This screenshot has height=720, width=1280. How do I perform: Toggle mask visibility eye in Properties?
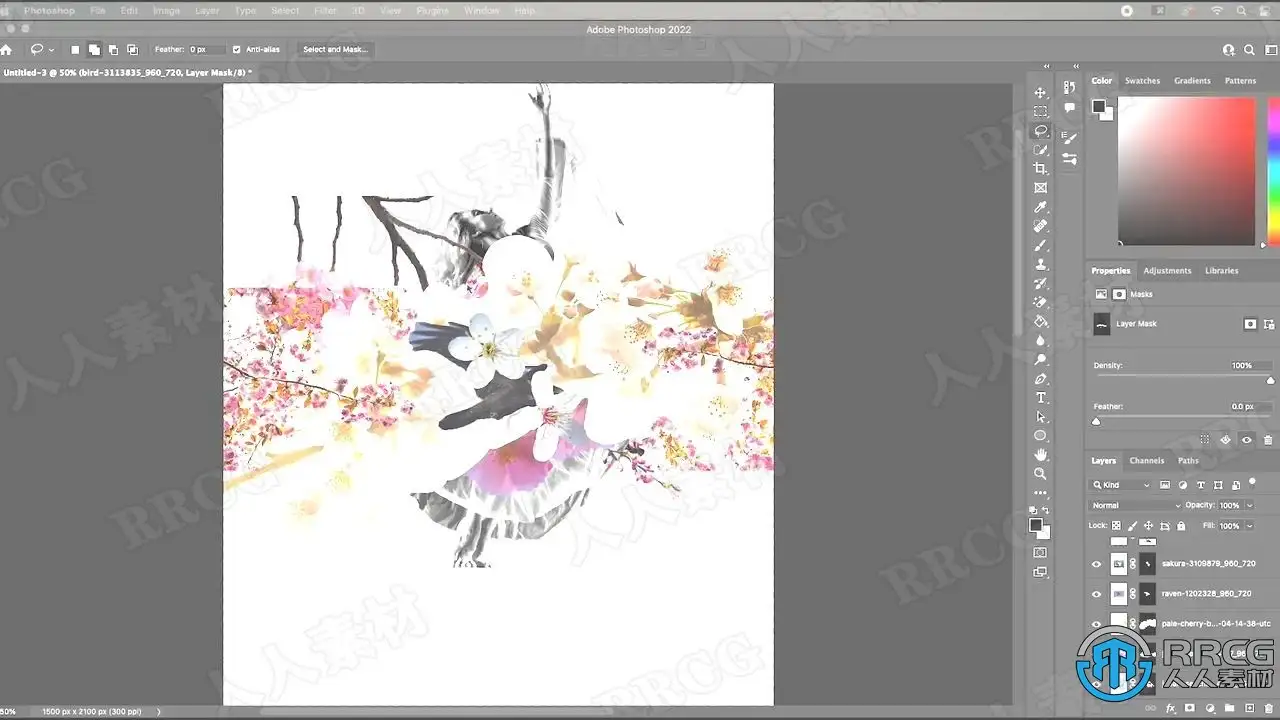pyautogui.click(x=1246, y=440)
